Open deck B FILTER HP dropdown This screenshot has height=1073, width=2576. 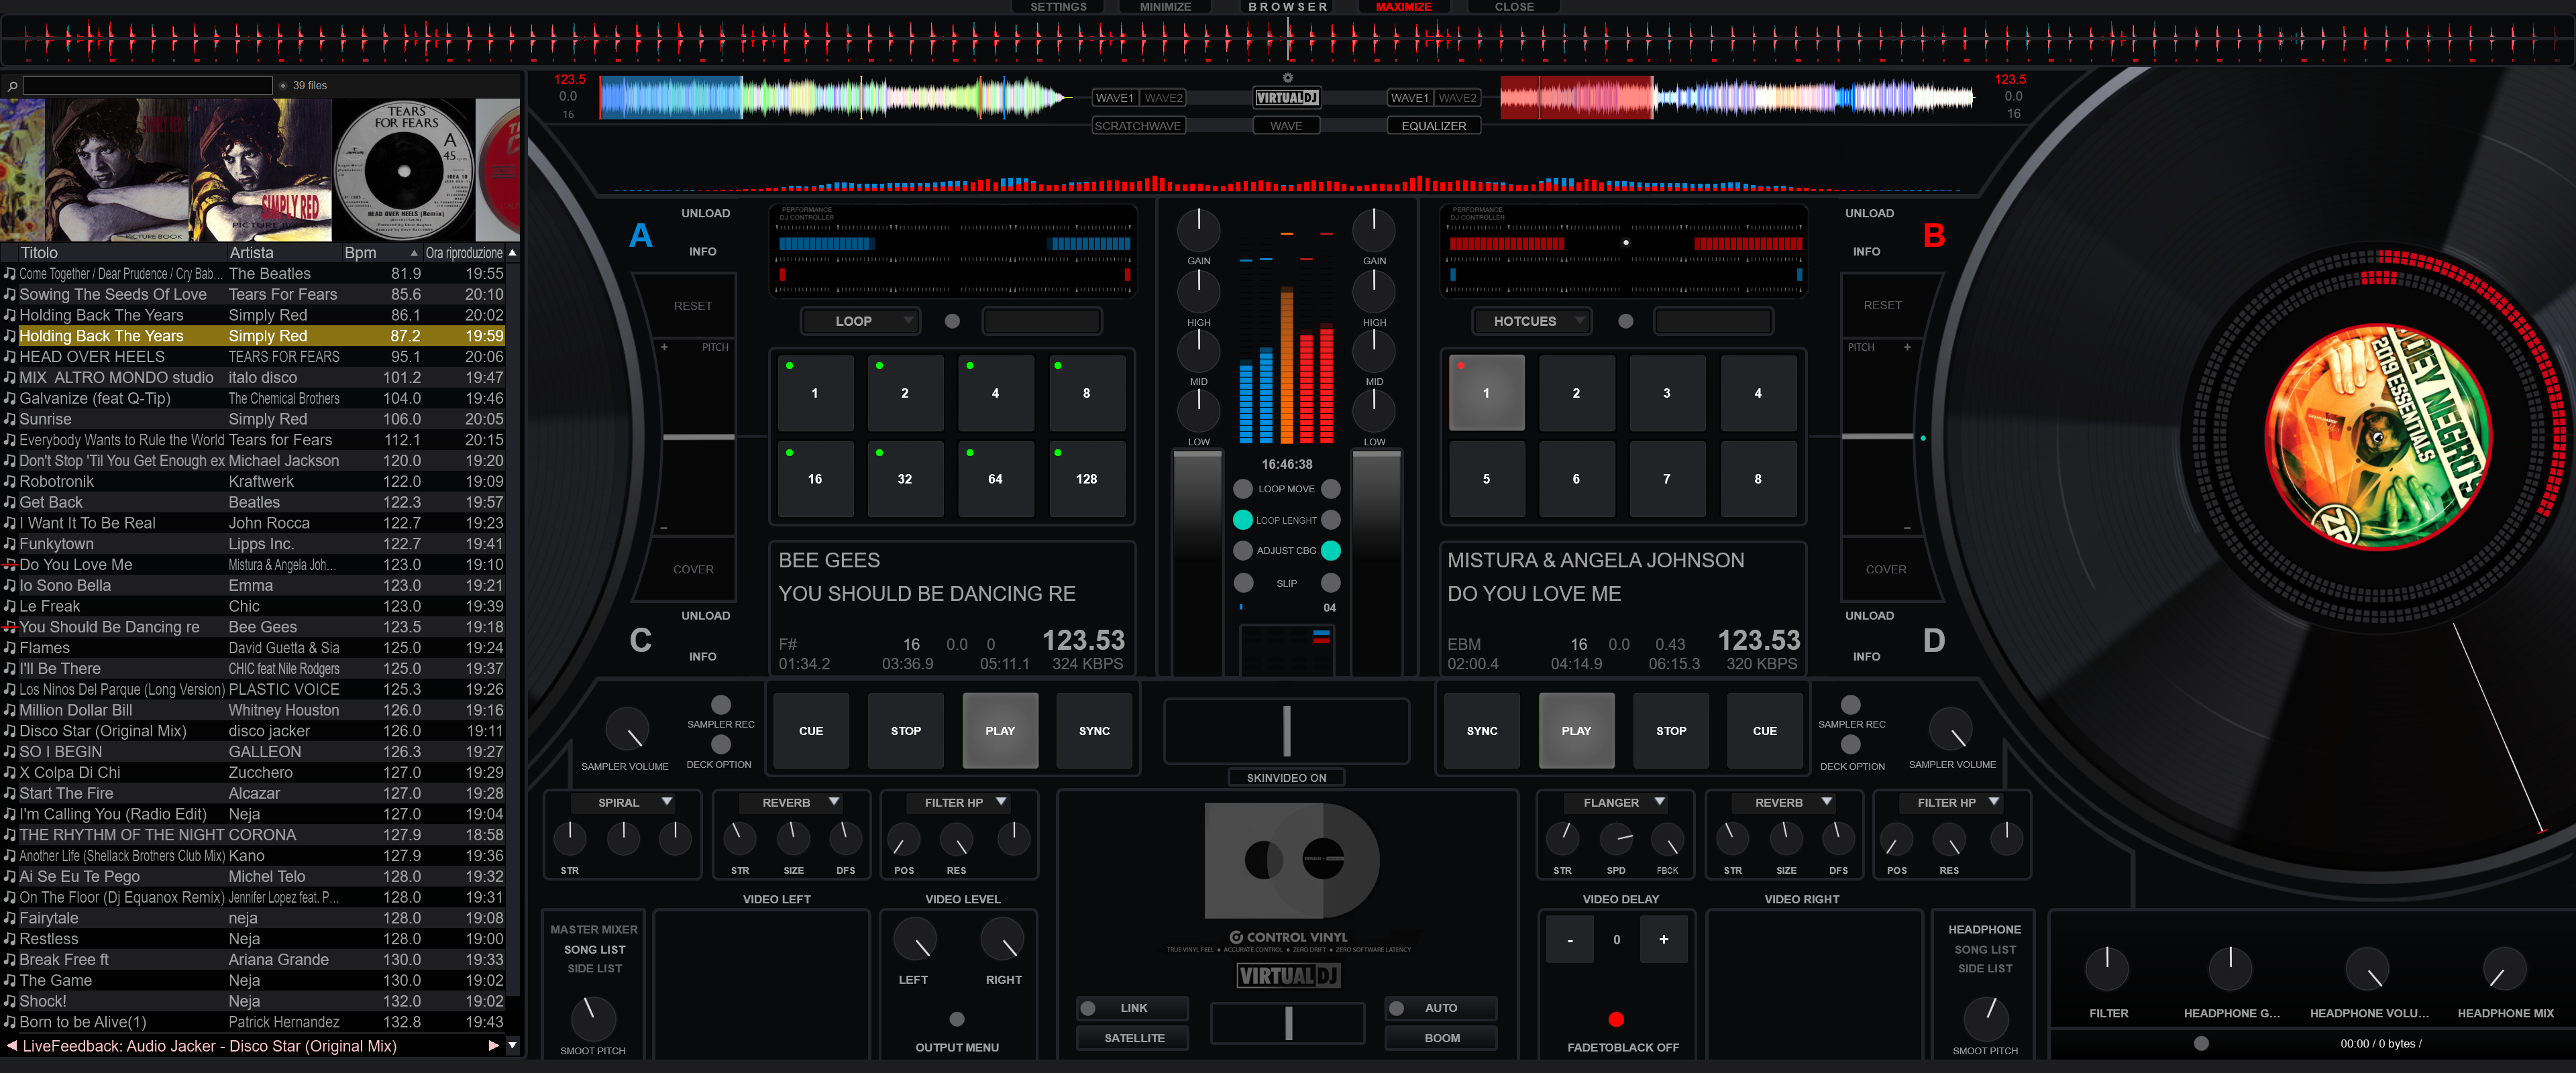(1951, 802)
